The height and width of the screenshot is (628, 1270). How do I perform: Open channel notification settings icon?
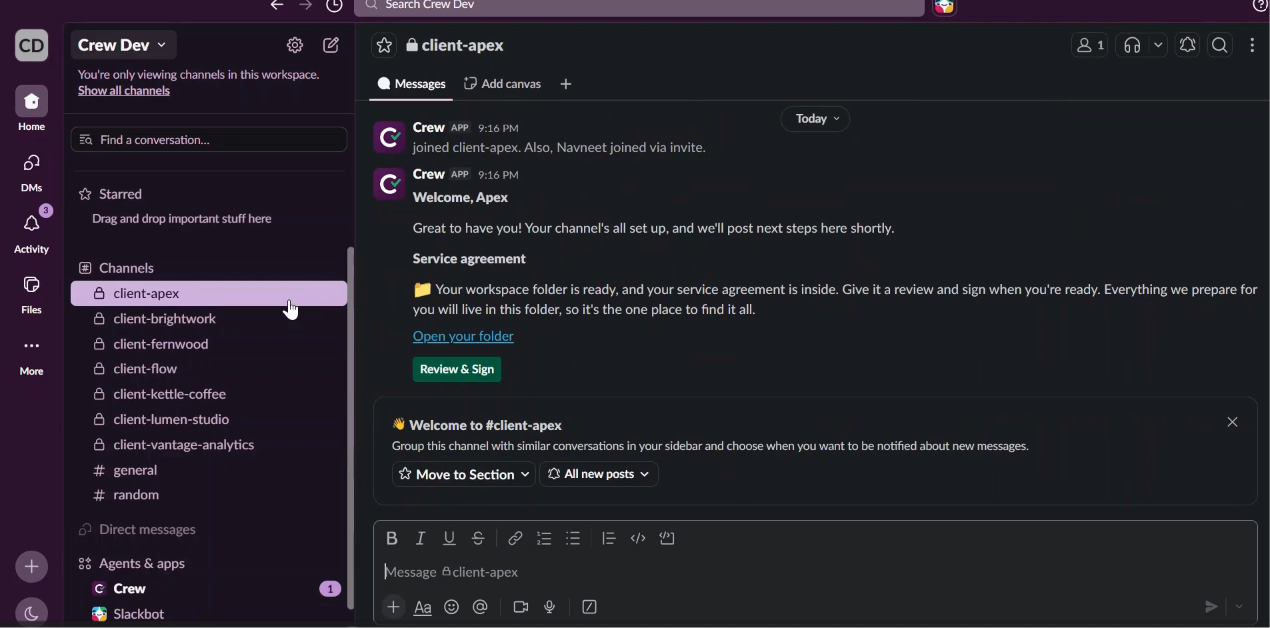pyautogui.click(x=1188, y=45)
